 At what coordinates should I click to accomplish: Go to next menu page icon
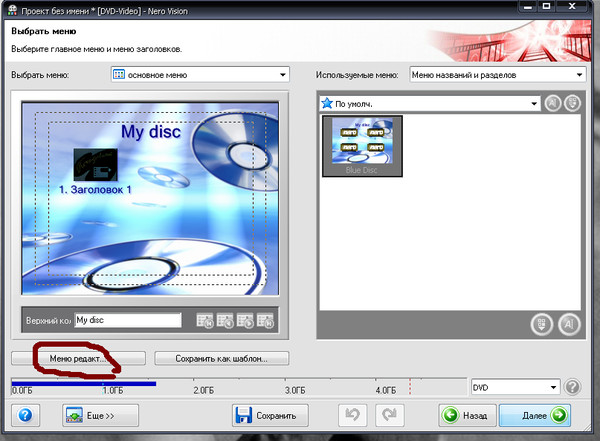coord(245,320)
